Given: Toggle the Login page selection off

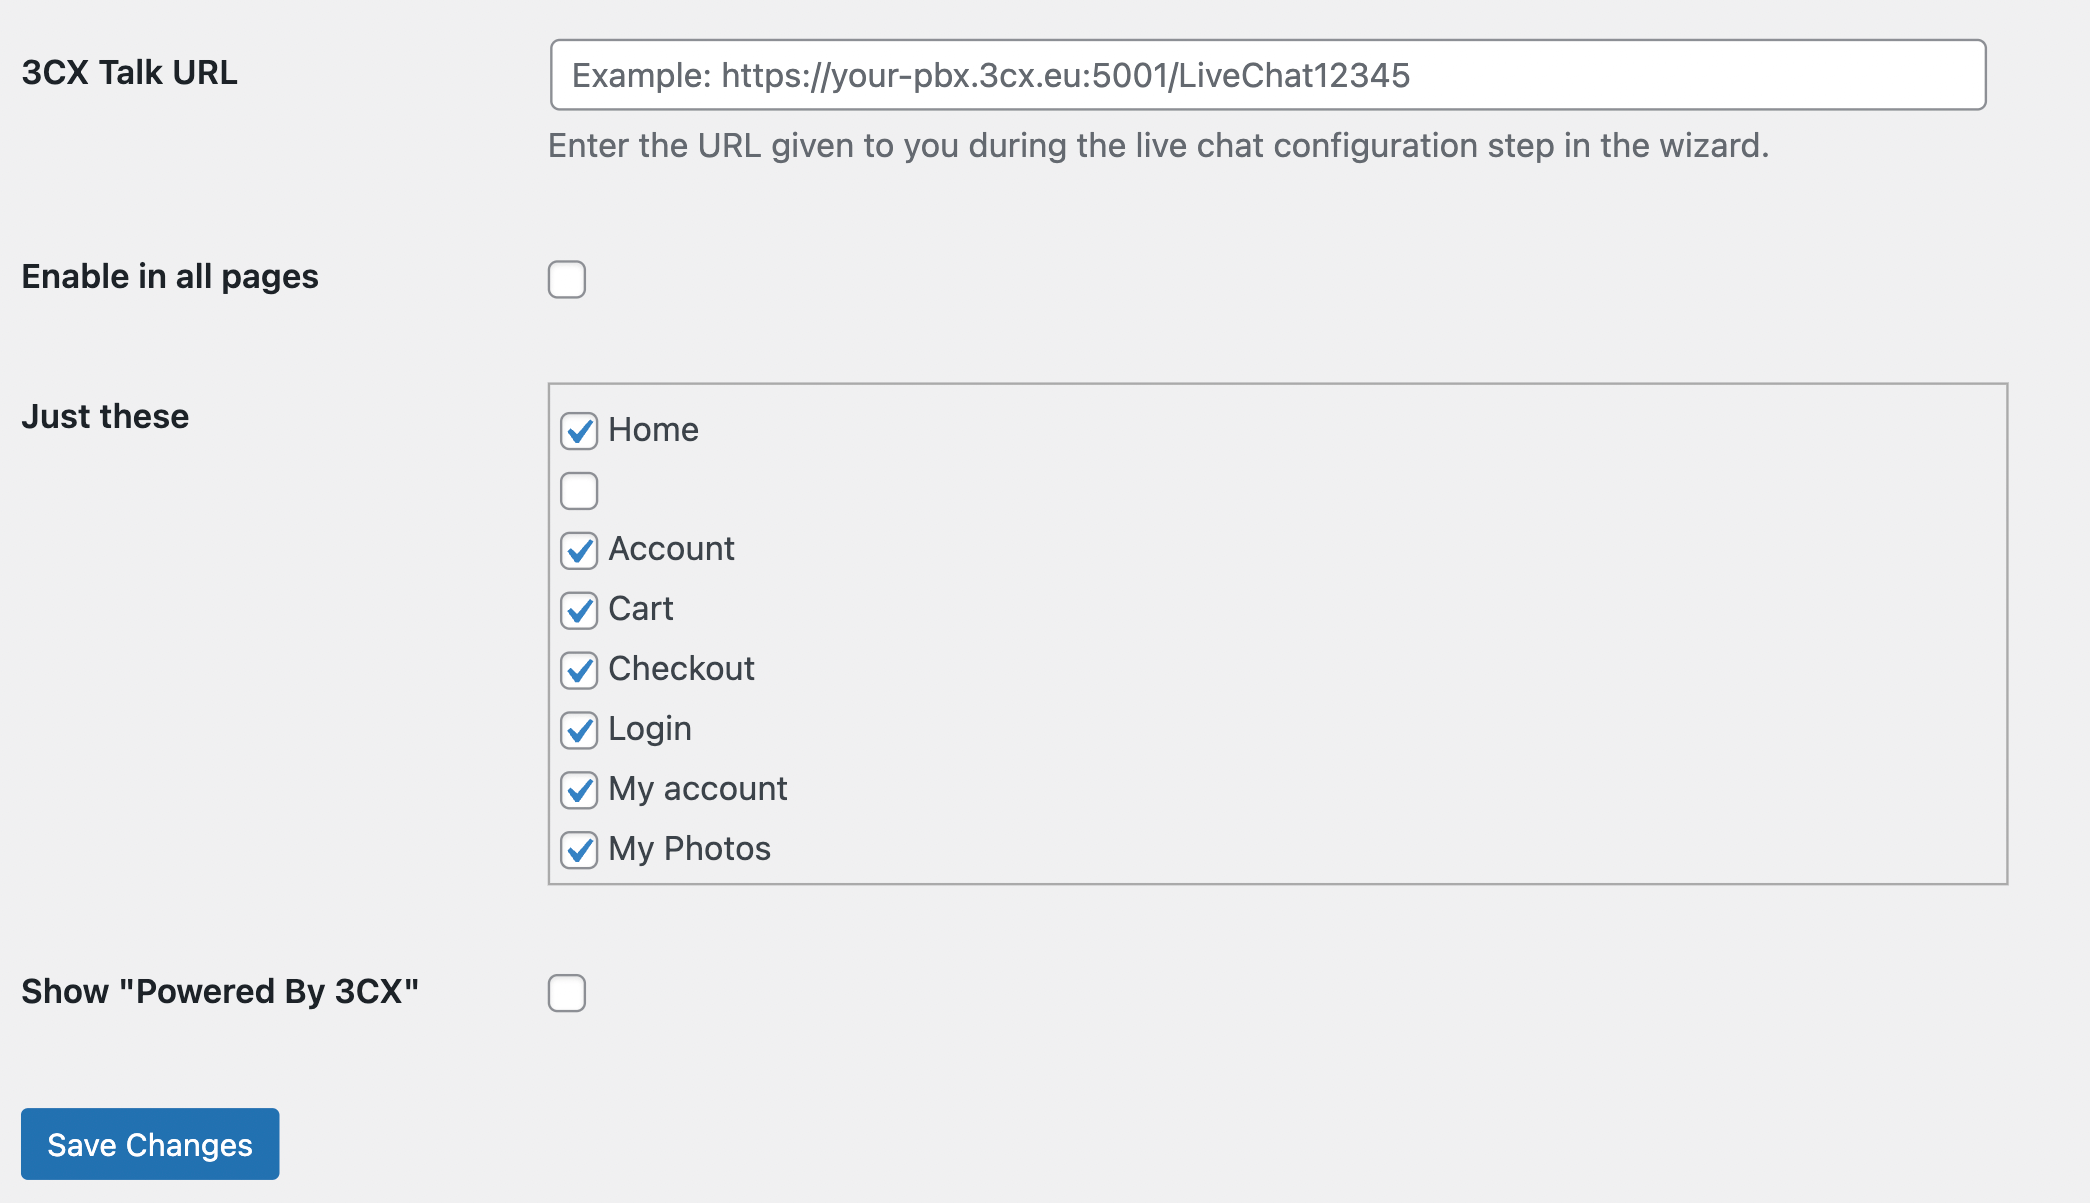Looking at the screenshot, I should click(x=578, y=729).
